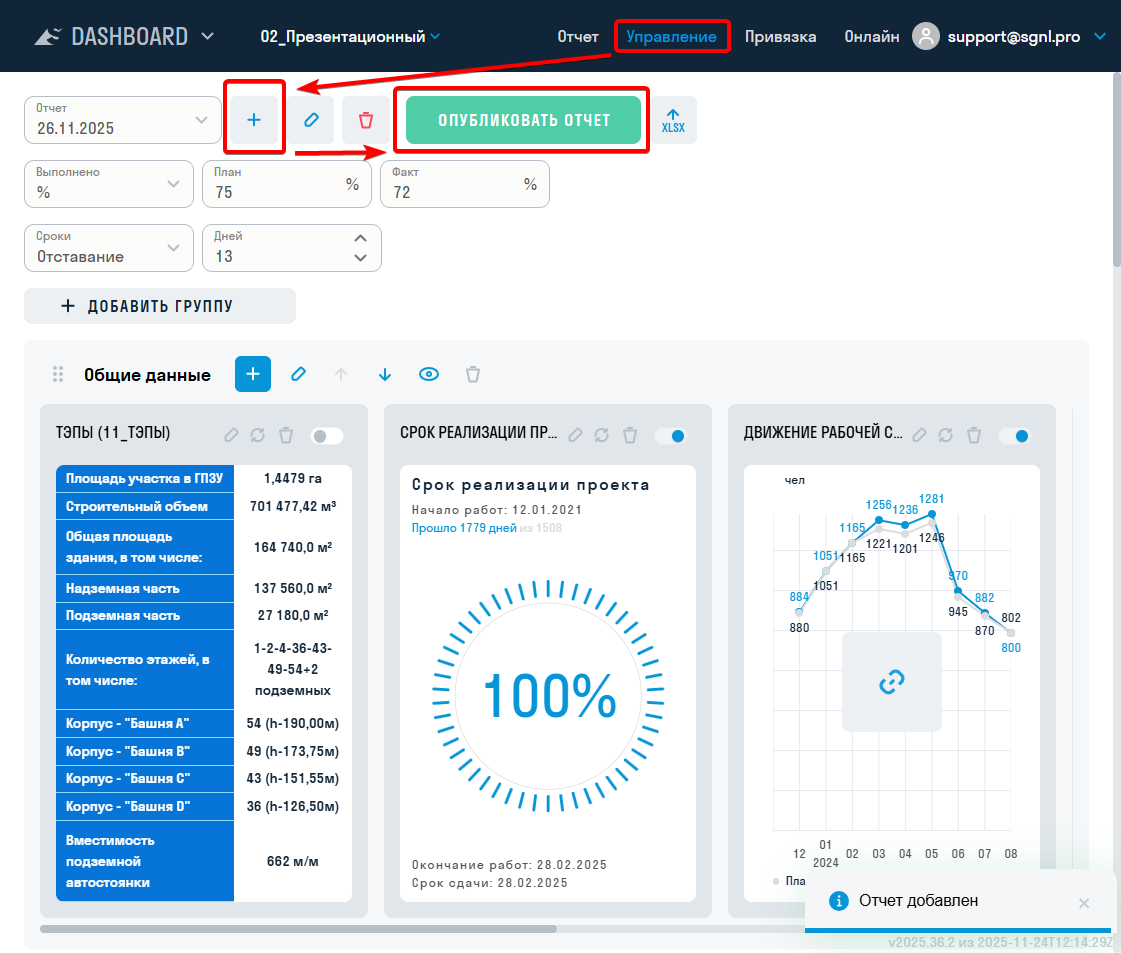
Task: Click blue plus in Общие данные group
Action: point(253,374)
